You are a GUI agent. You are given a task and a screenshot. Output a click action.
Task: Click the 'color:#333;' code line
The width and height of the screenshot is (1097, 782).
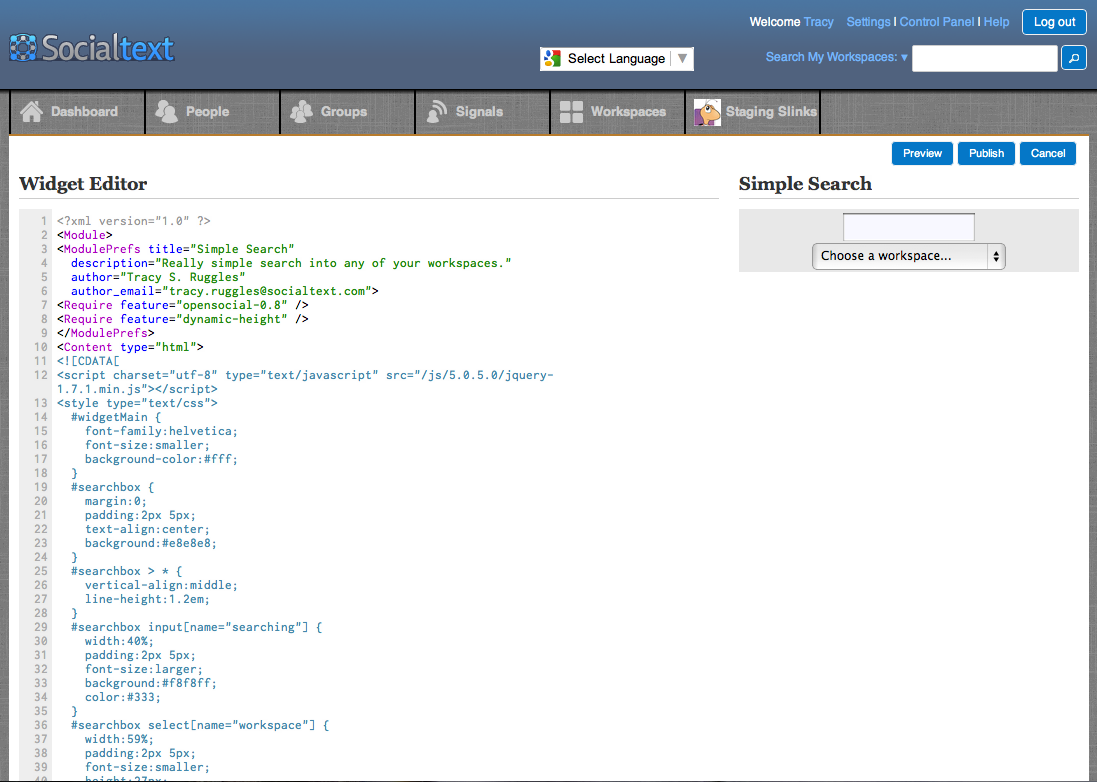[x=122, y=697]
